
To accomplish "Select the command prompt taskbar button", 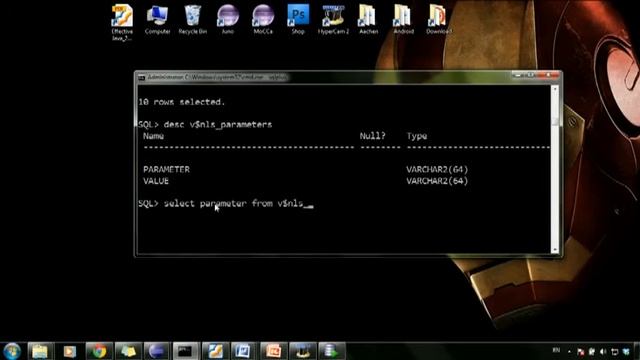I will click(185, 351).
